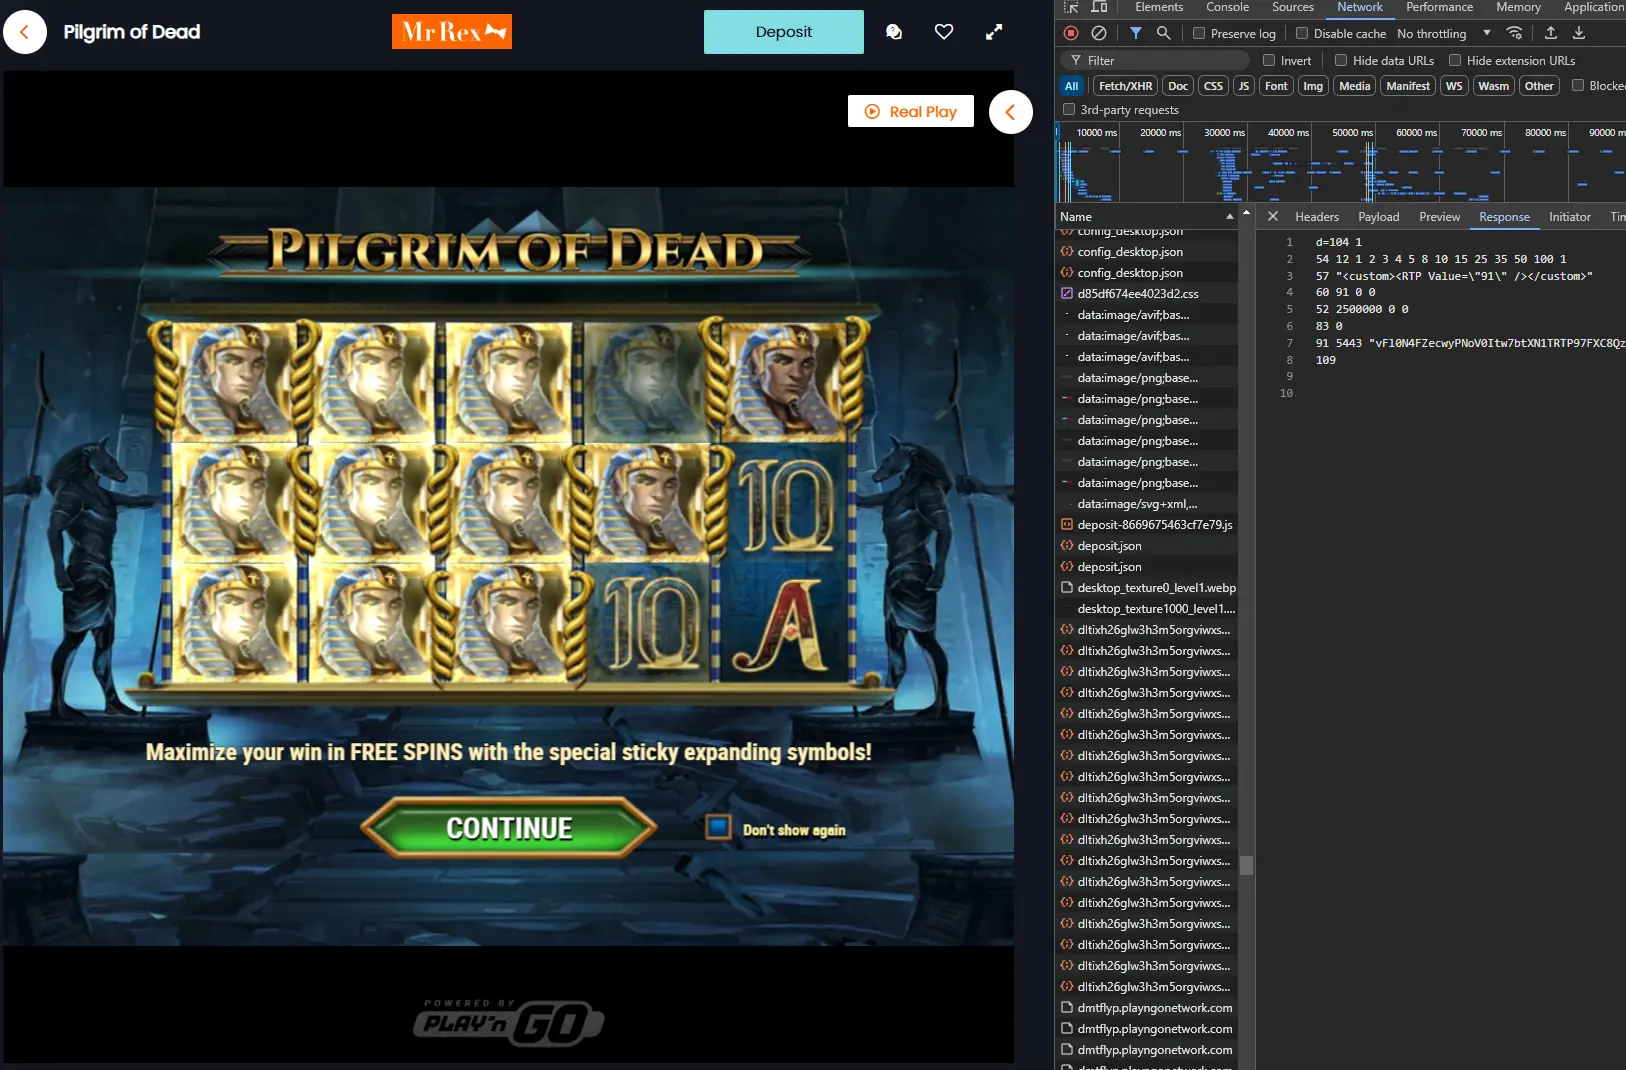The height and width of the screenshot is (1070, 1626).
Task: Filter requests by Img
Action: pos(1313,86)
